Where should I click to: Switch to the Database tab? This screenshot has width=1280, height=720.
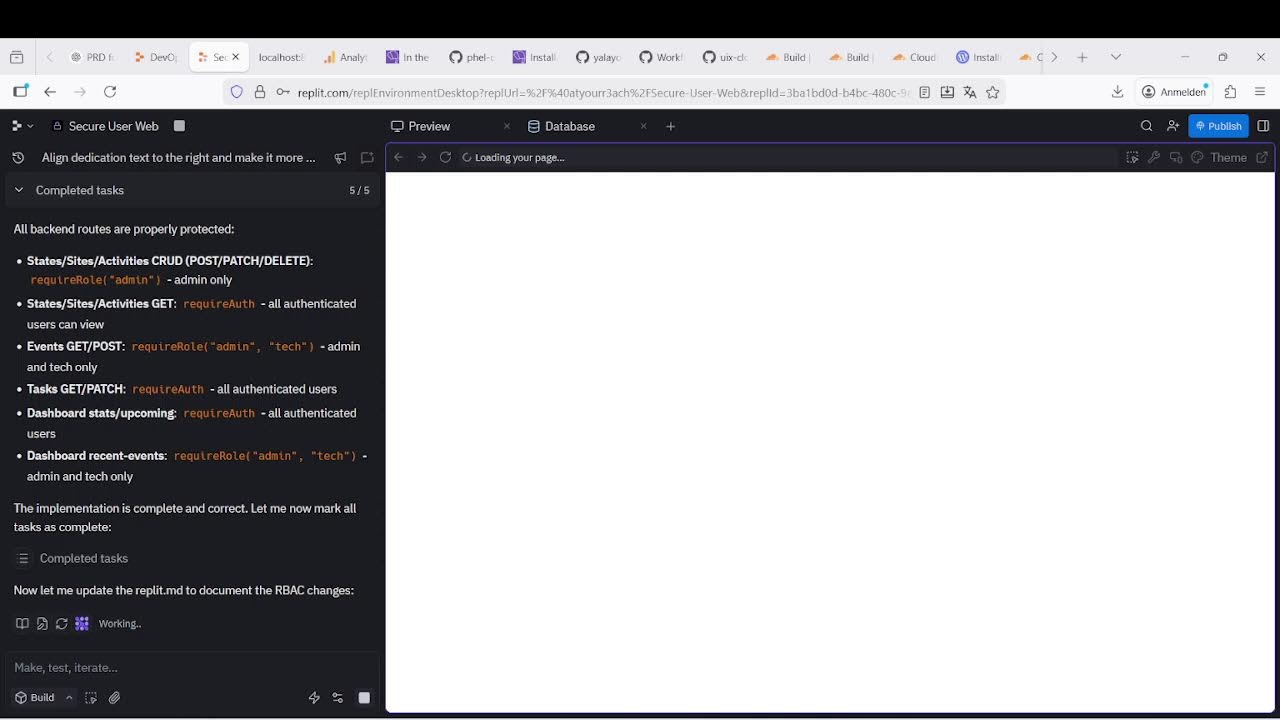(562, 126)
